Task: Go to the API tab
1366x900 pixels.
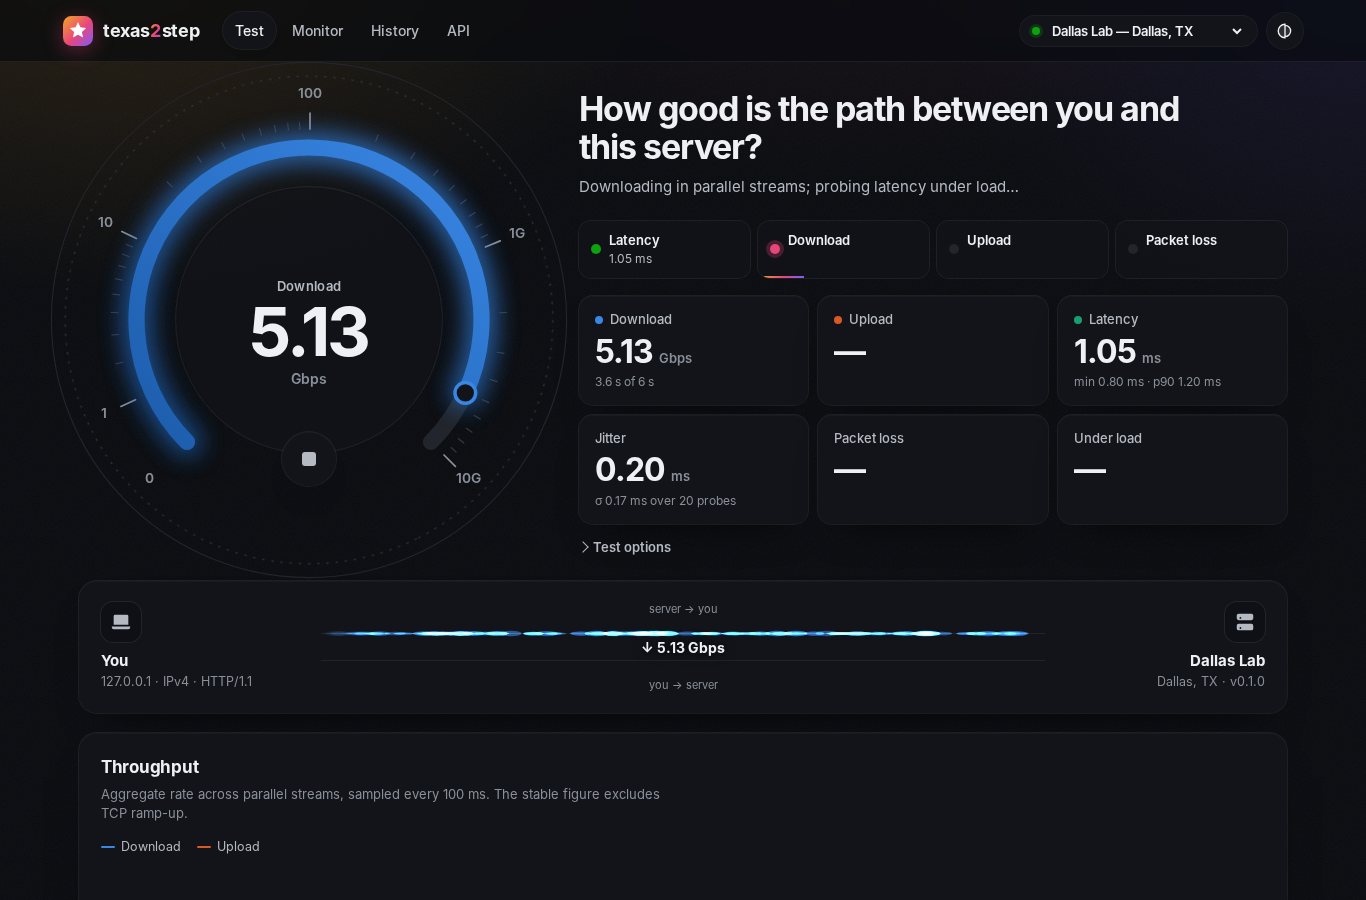Action: coord(458,31)
